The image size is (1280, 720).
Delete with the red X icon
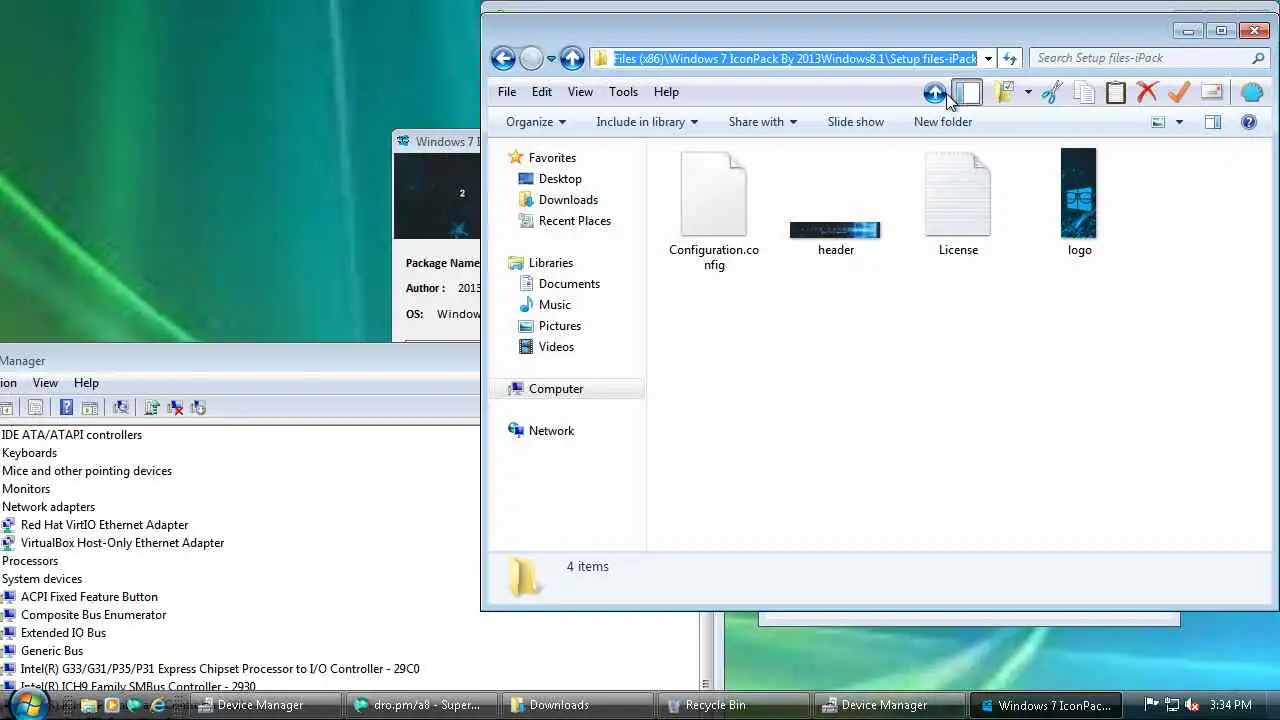click(1147, 93)
